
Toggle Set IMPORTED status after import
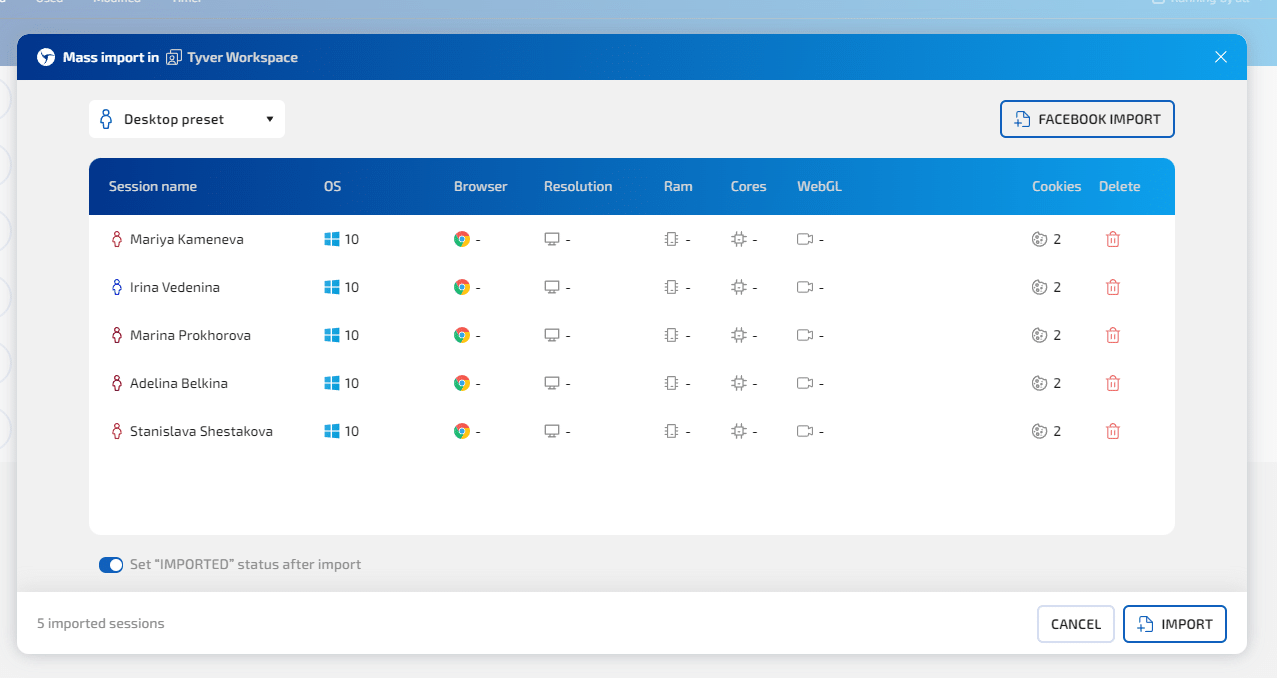(x=111, y=565)
